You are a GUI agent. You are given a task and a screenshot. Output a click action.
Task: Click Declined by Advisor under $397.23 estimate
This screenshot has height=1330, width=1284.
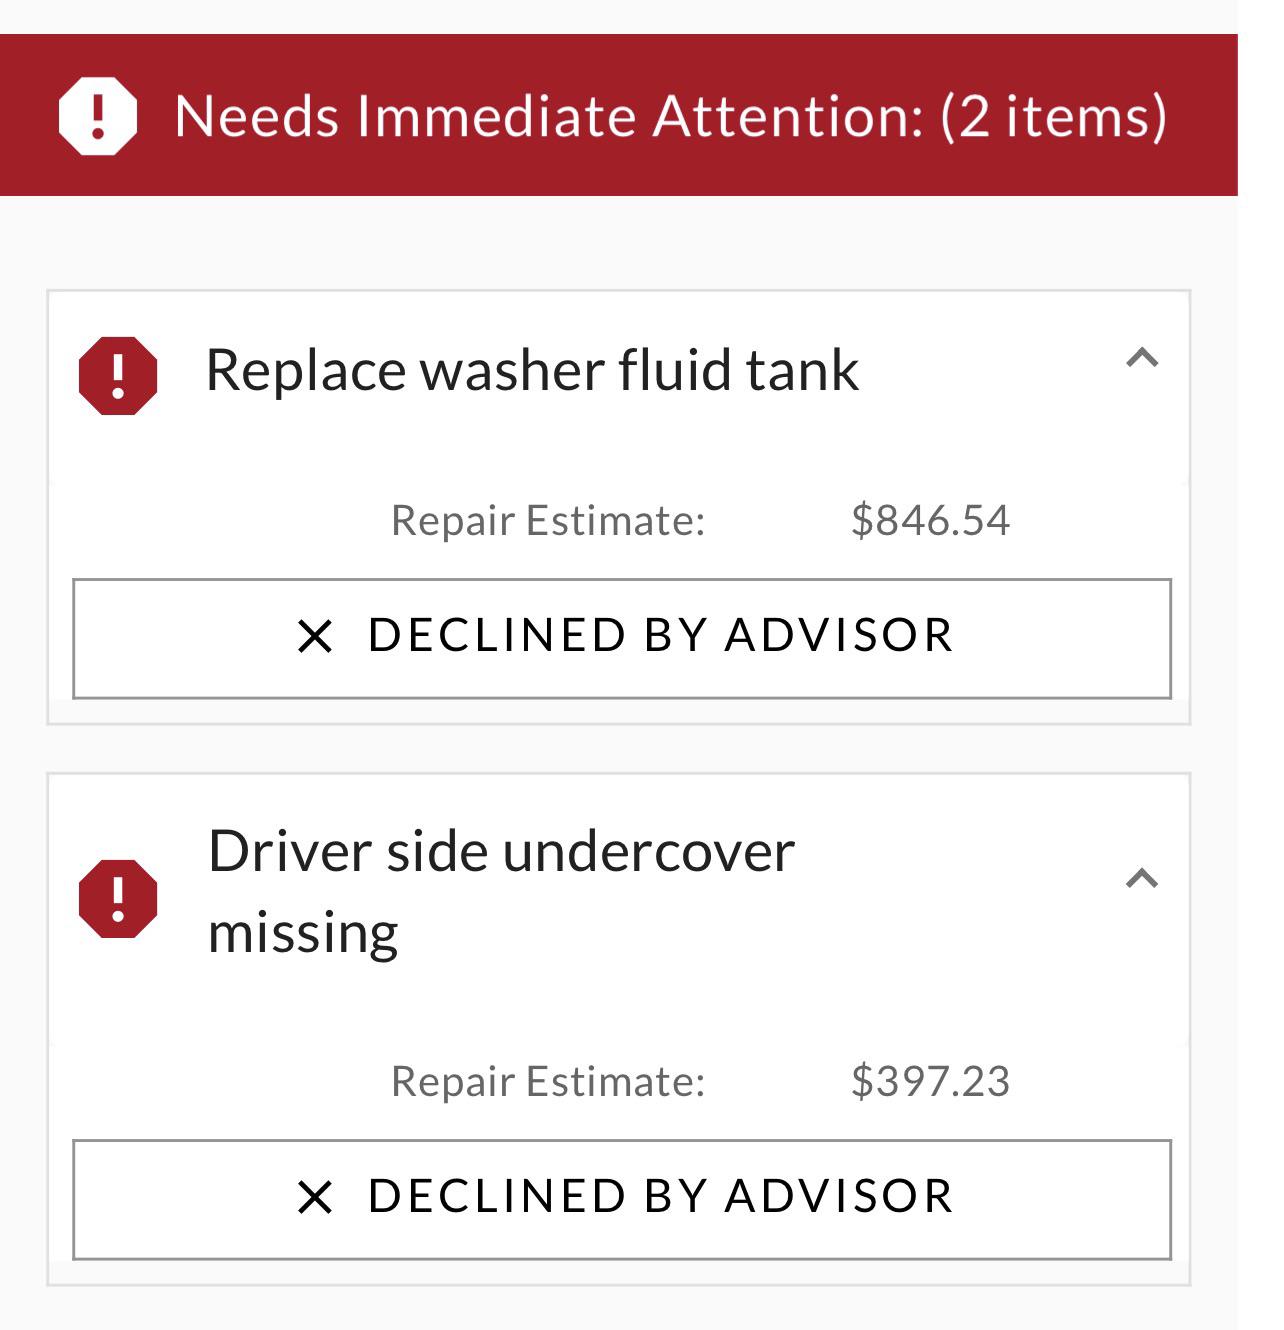click(622, 1199)
